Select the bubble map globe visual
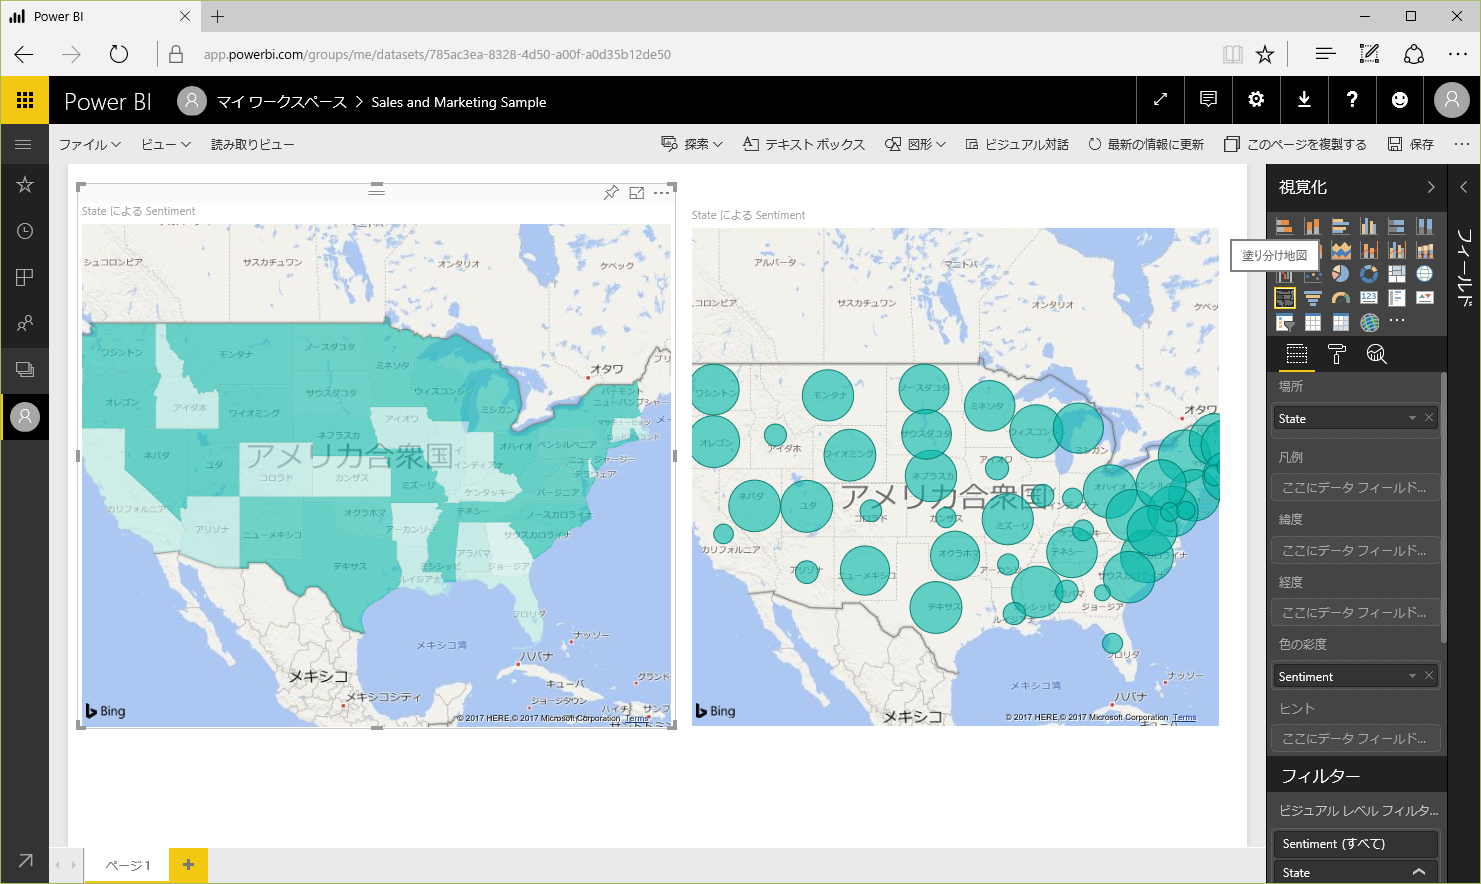This screenshot has width=1481, height=884. [x=1425, y=274]
